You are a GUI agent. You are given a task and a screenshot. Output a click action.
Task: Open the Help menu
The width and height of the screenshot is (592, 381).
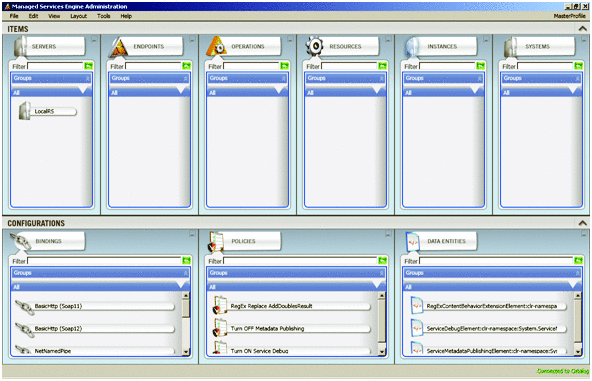tap(126, 16)
